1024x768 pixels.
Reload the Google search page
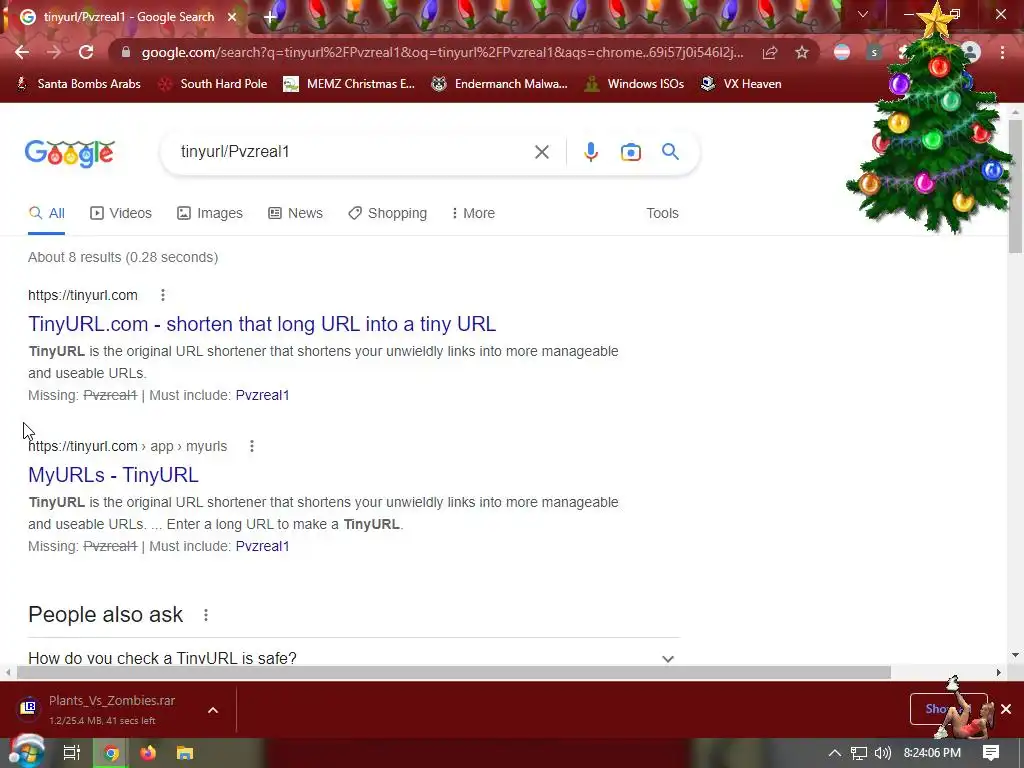click(x=86, y=52)
